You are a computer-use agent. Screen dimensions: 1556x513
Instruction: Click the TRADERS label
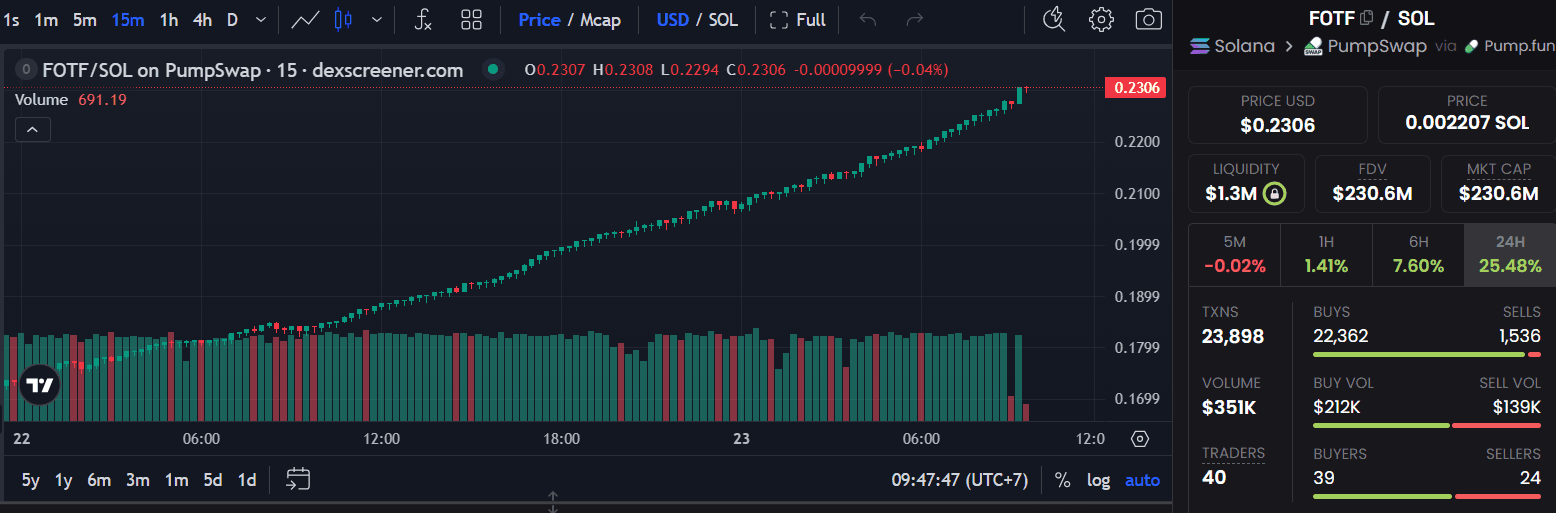1233,454
